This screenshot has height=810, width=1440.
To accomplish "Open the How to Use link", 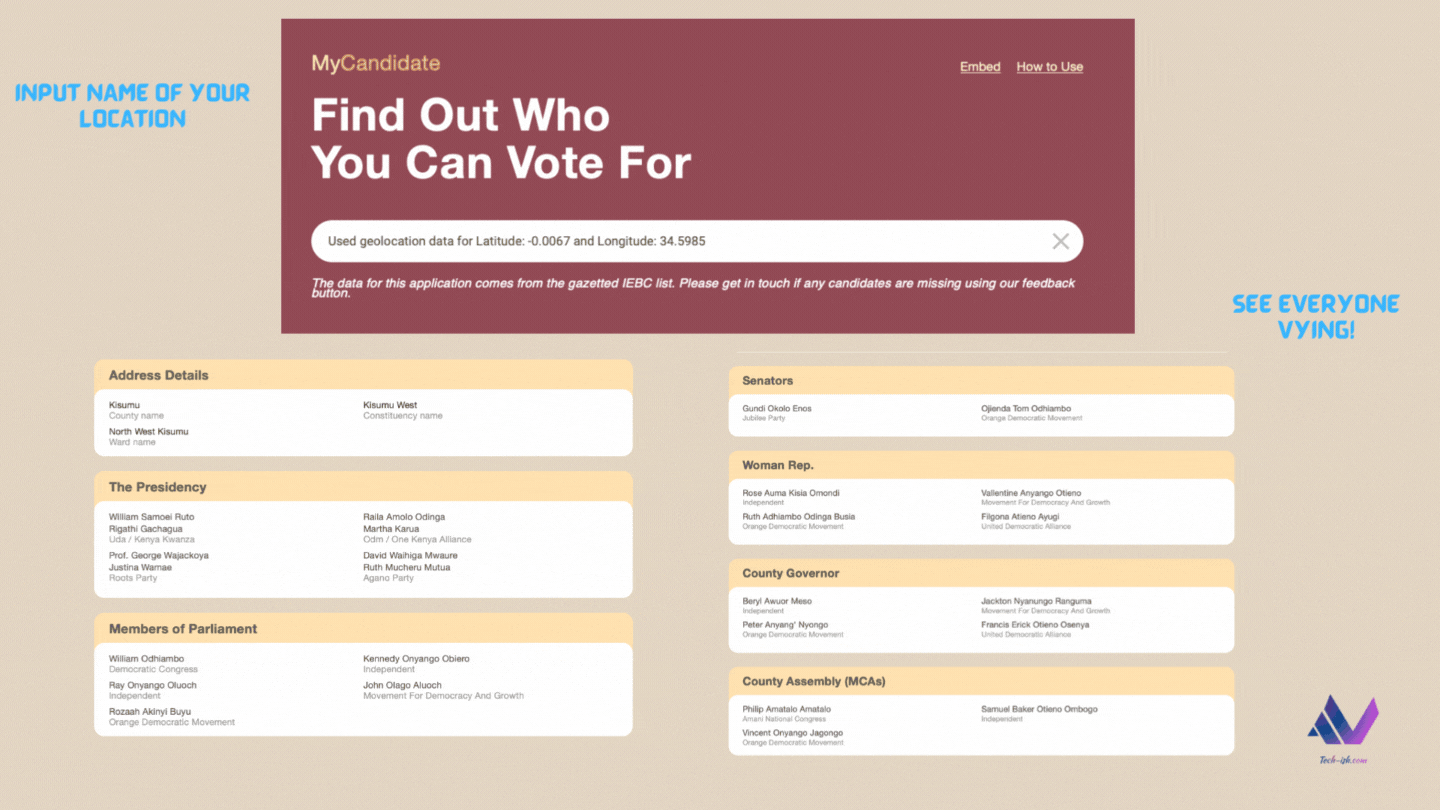I will click(x=1049, y=67).
